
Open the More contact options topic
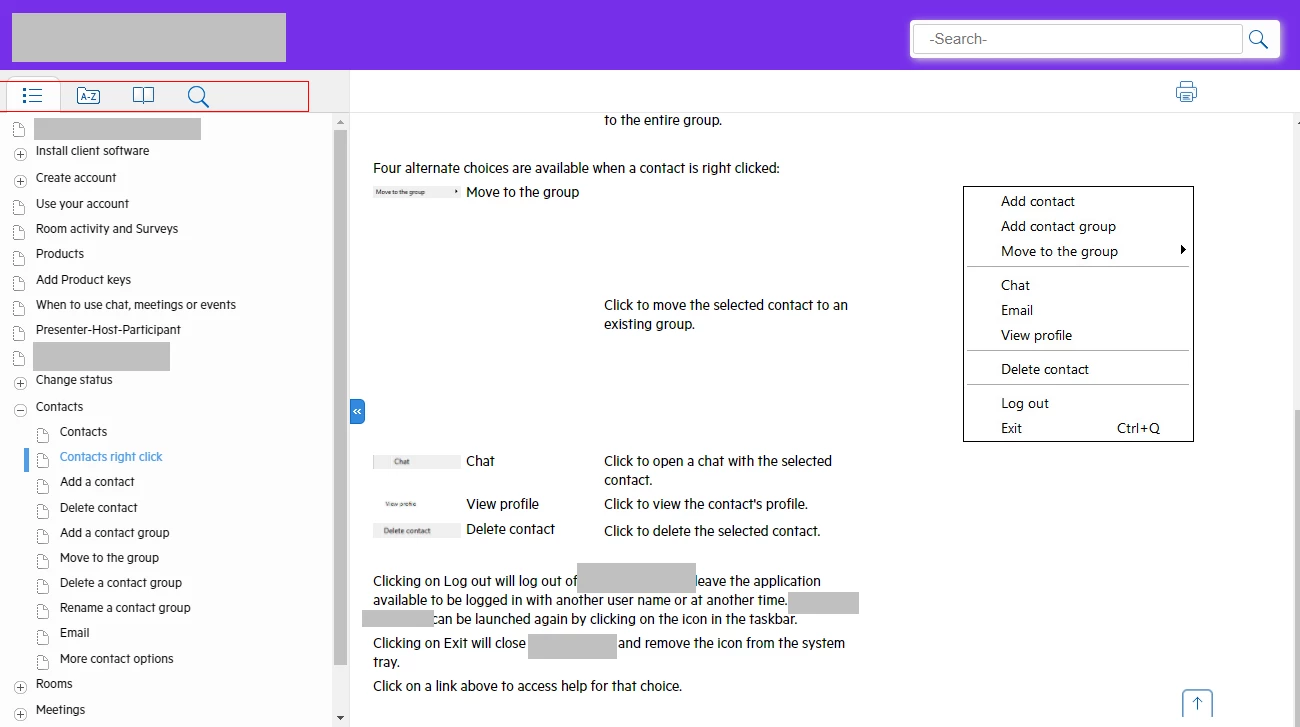tap(117, 659)
